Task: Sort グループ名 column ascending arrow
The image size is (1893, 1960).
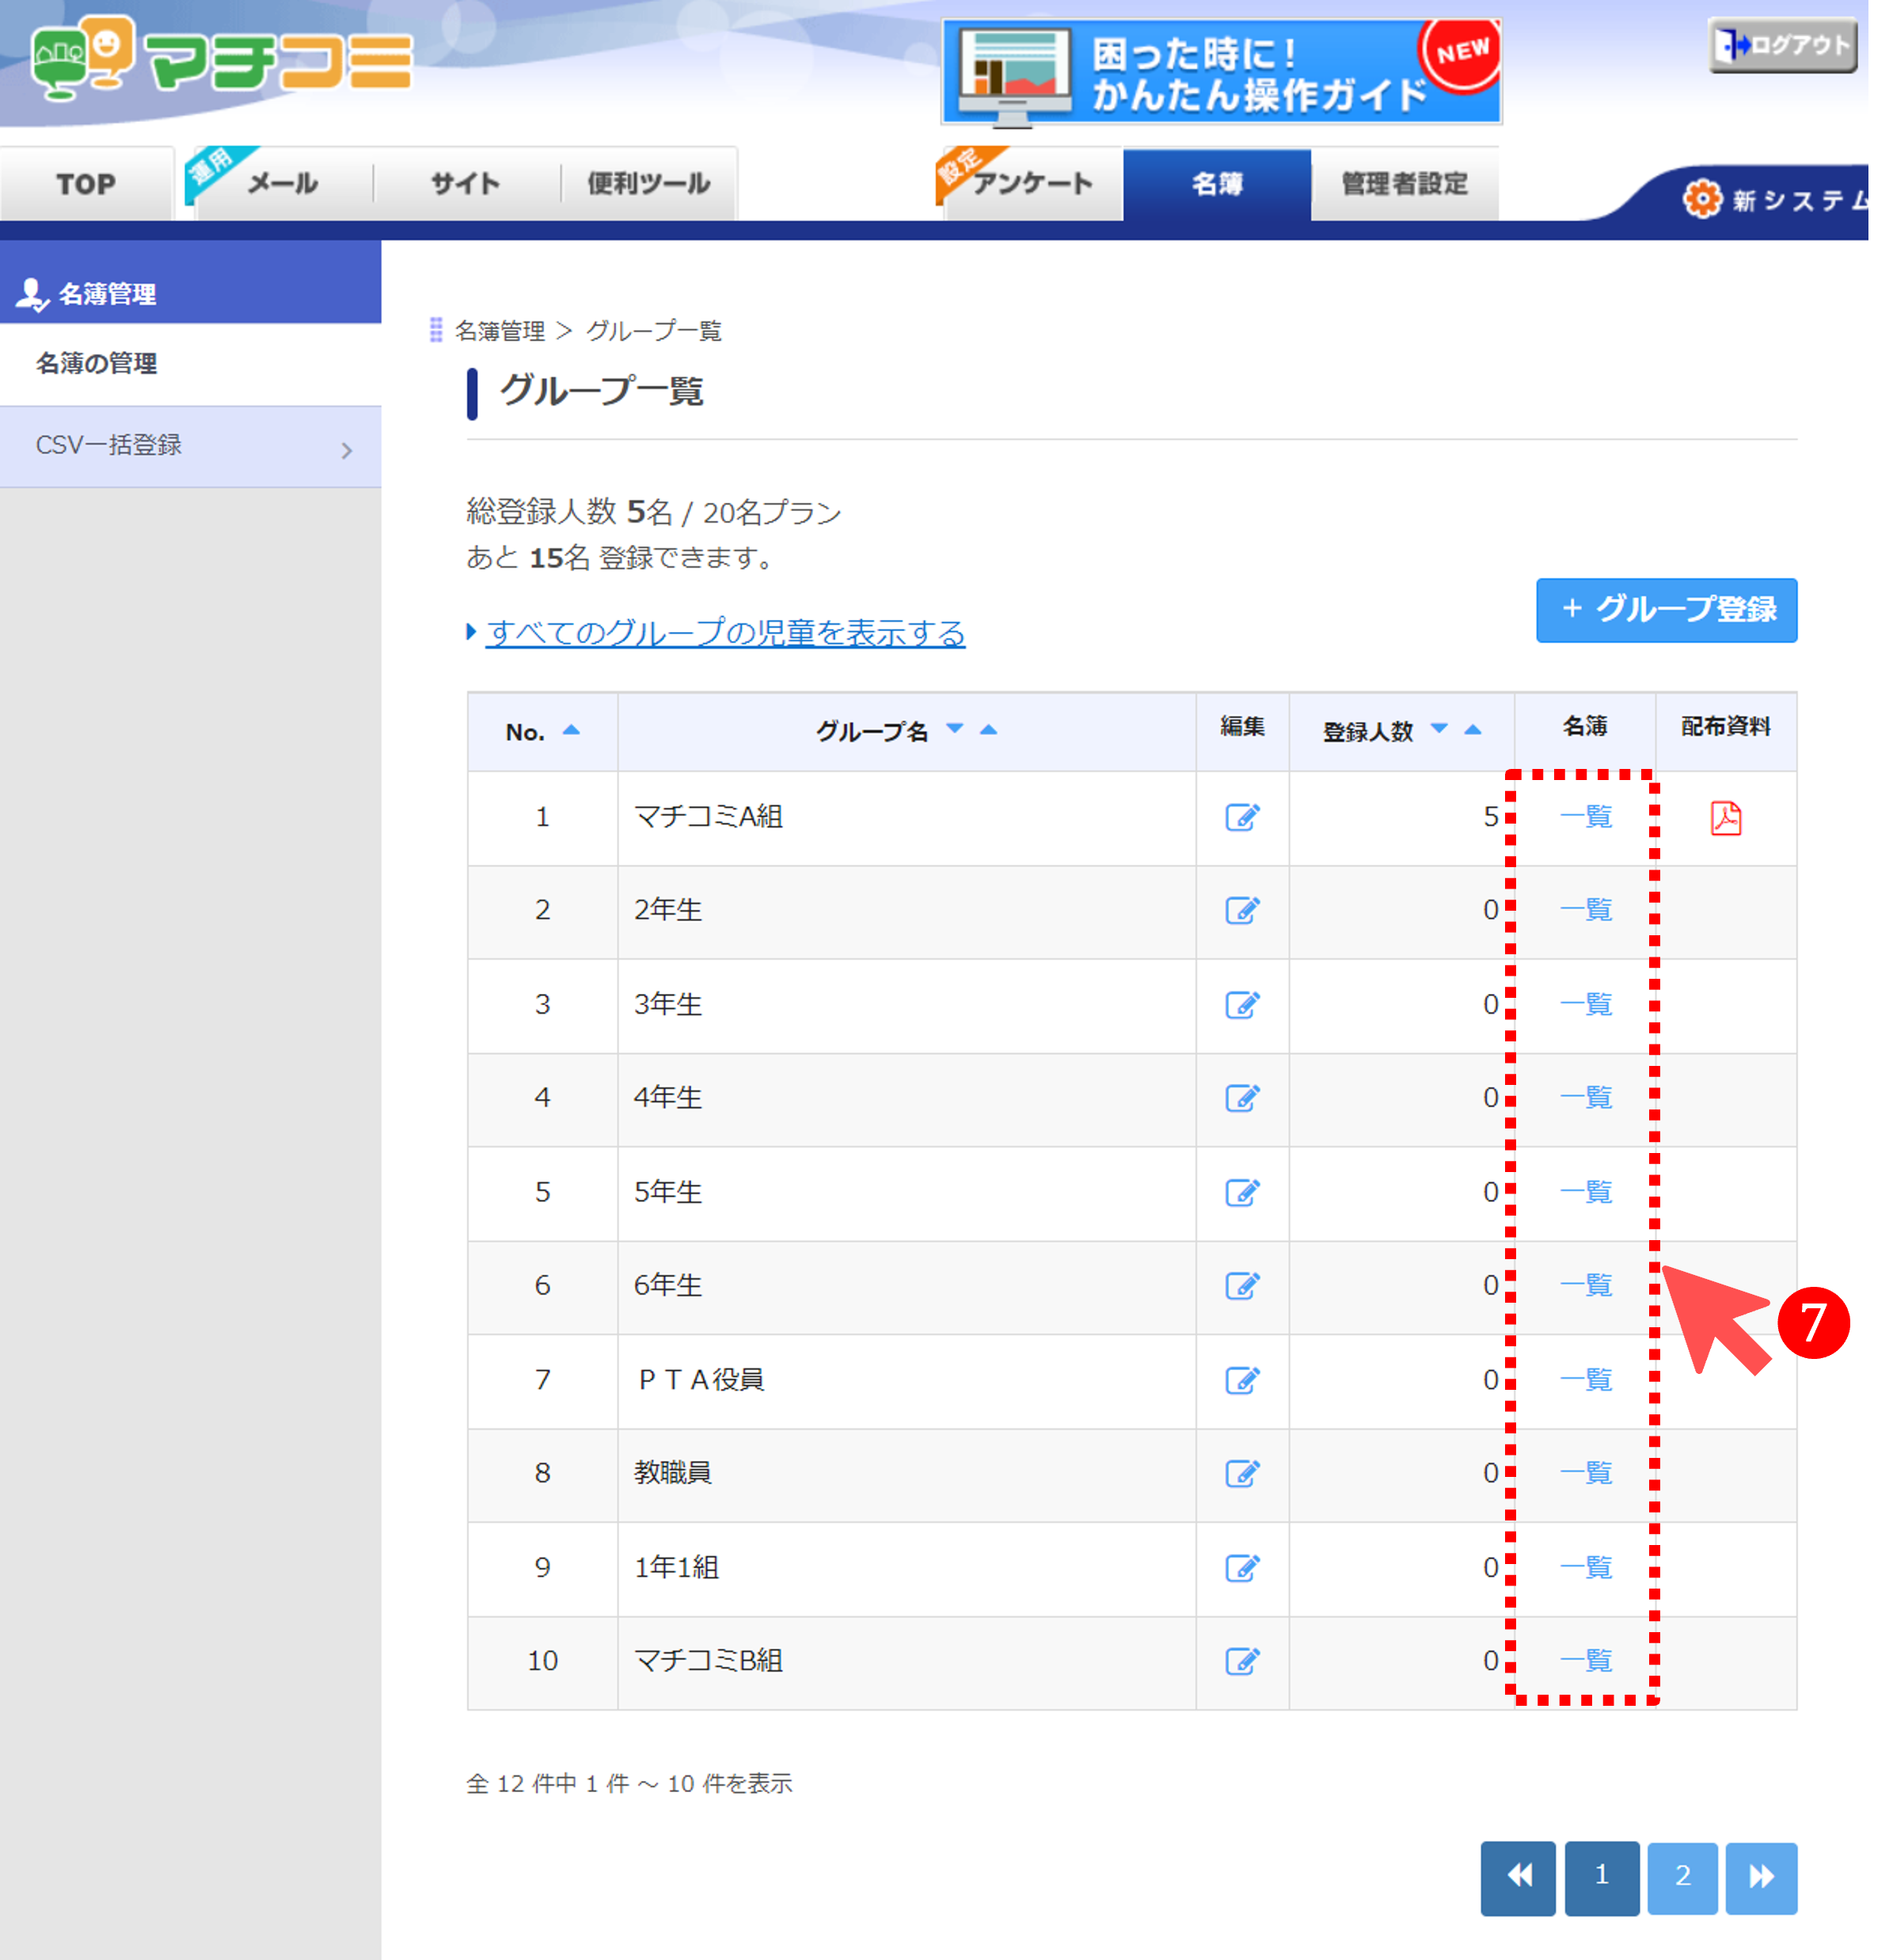Action: tap(988, 729)
